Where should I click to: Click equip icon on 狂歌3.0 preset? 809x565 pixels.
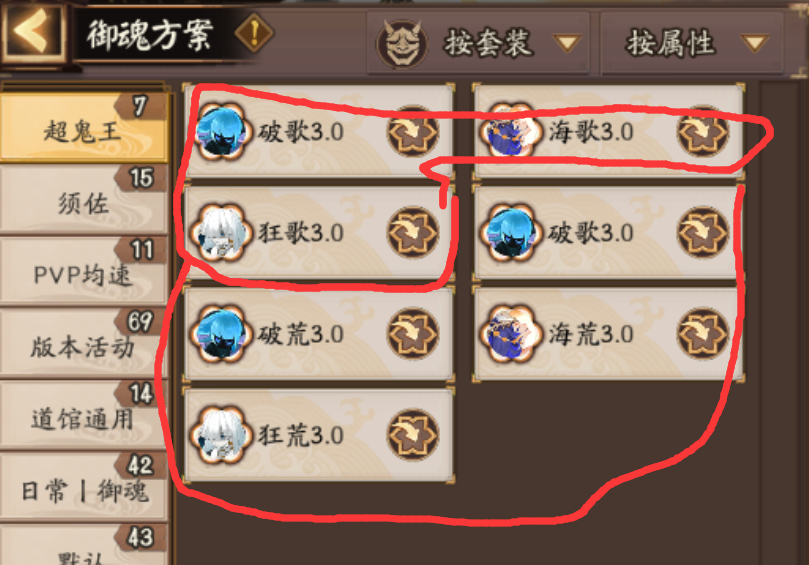413,233
